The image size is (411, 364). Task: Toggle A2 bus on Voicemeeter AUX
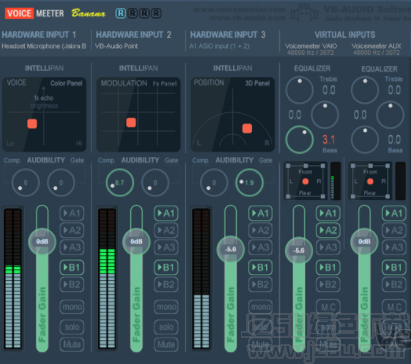(394, 230)
